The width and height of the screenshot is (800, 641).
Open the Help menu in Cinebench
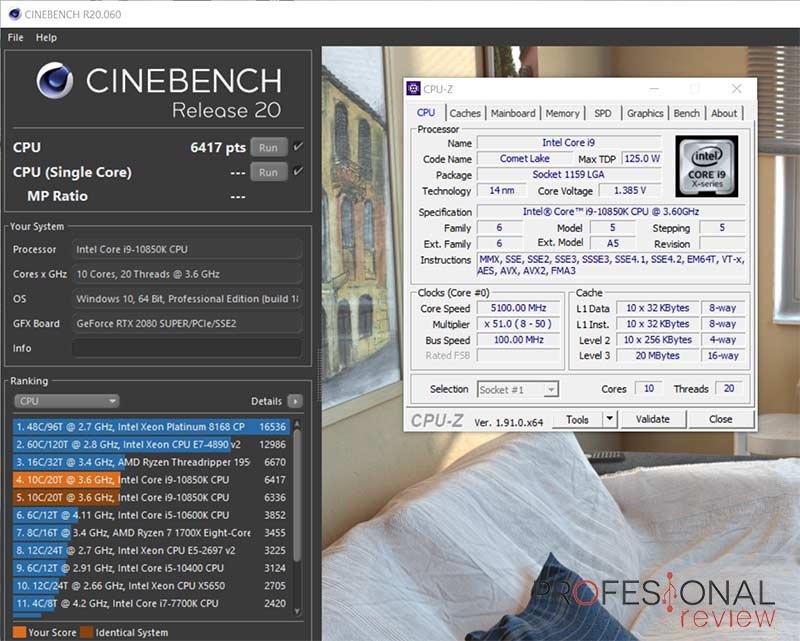46,37
